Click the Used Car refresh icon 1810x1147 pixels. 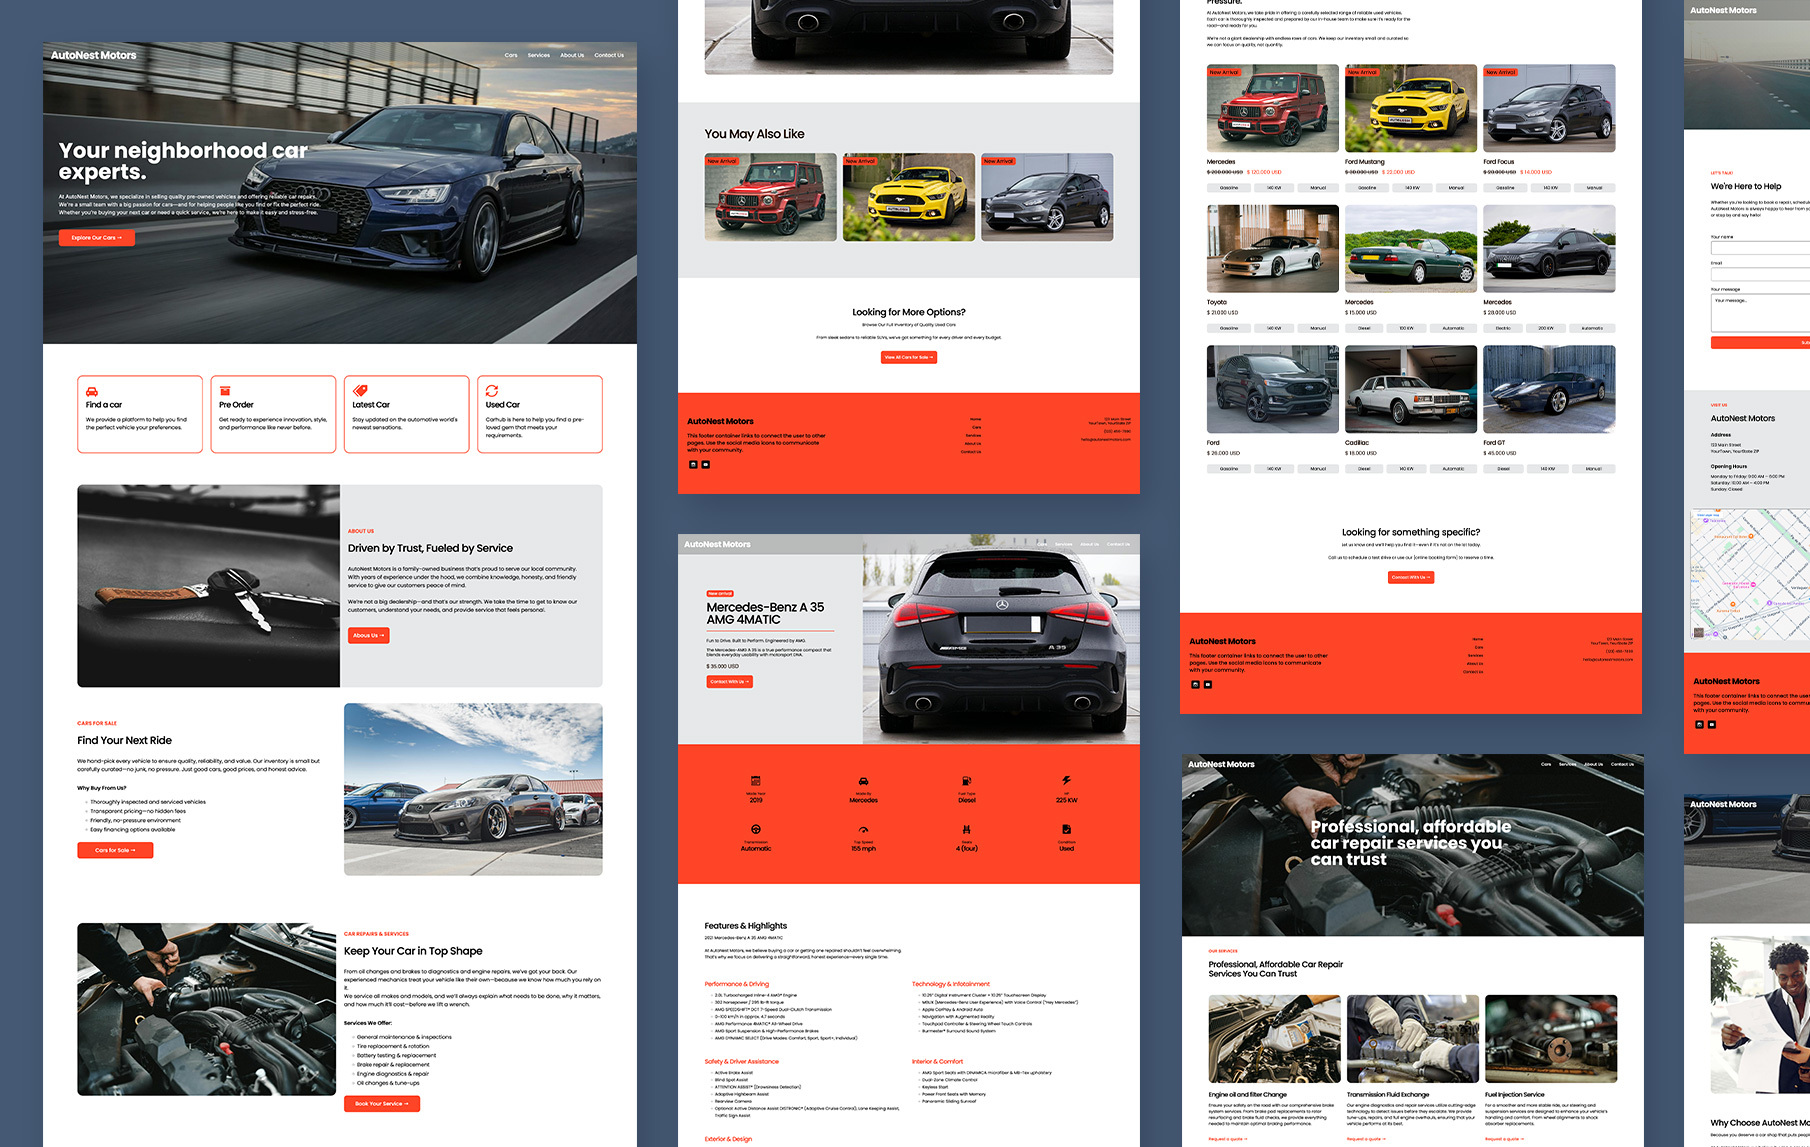[x=492, y=391]
